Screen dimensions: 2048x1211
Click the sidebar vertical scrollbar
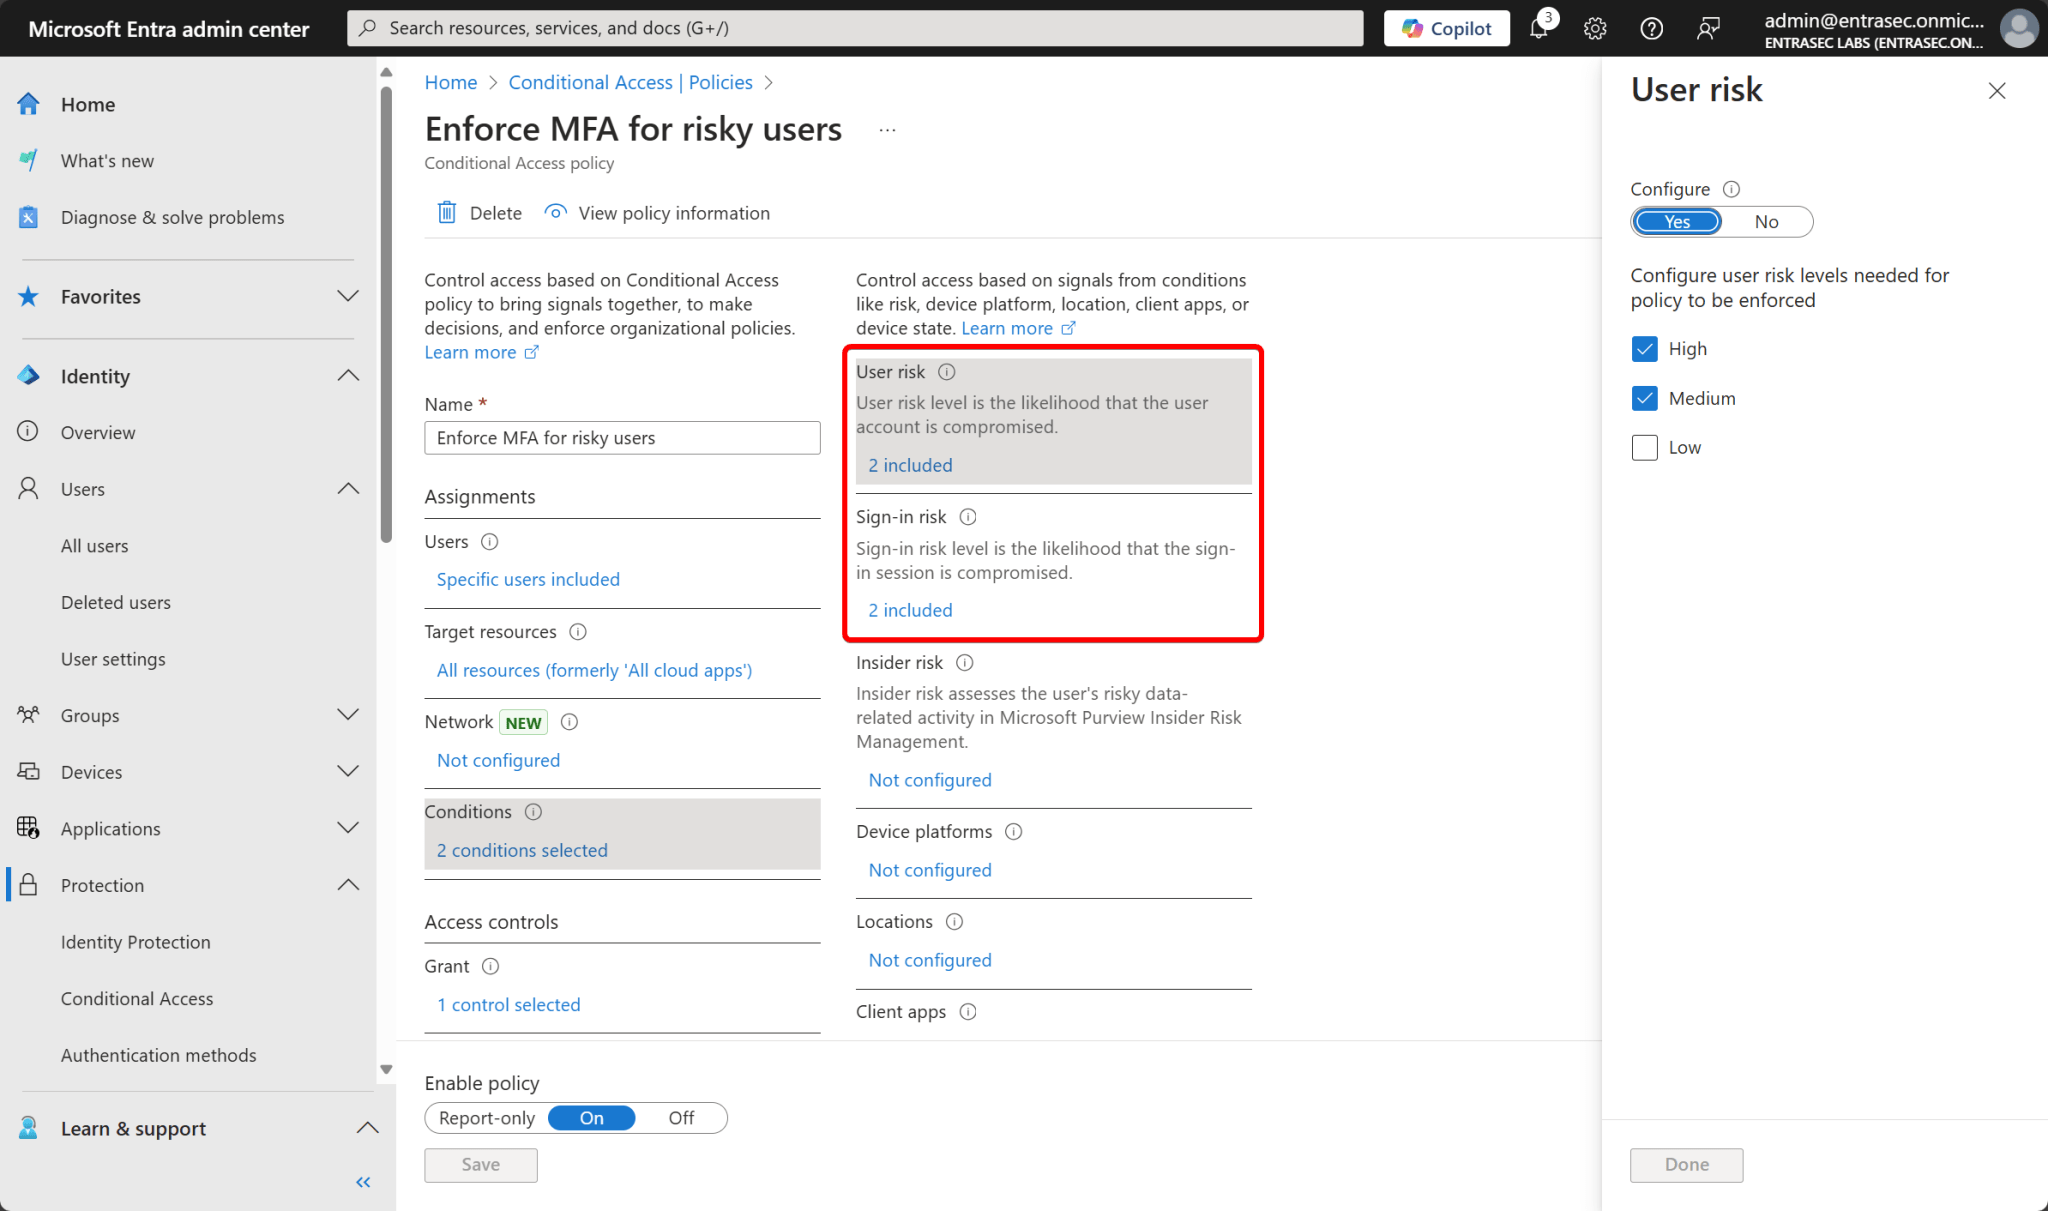(386, 315)
